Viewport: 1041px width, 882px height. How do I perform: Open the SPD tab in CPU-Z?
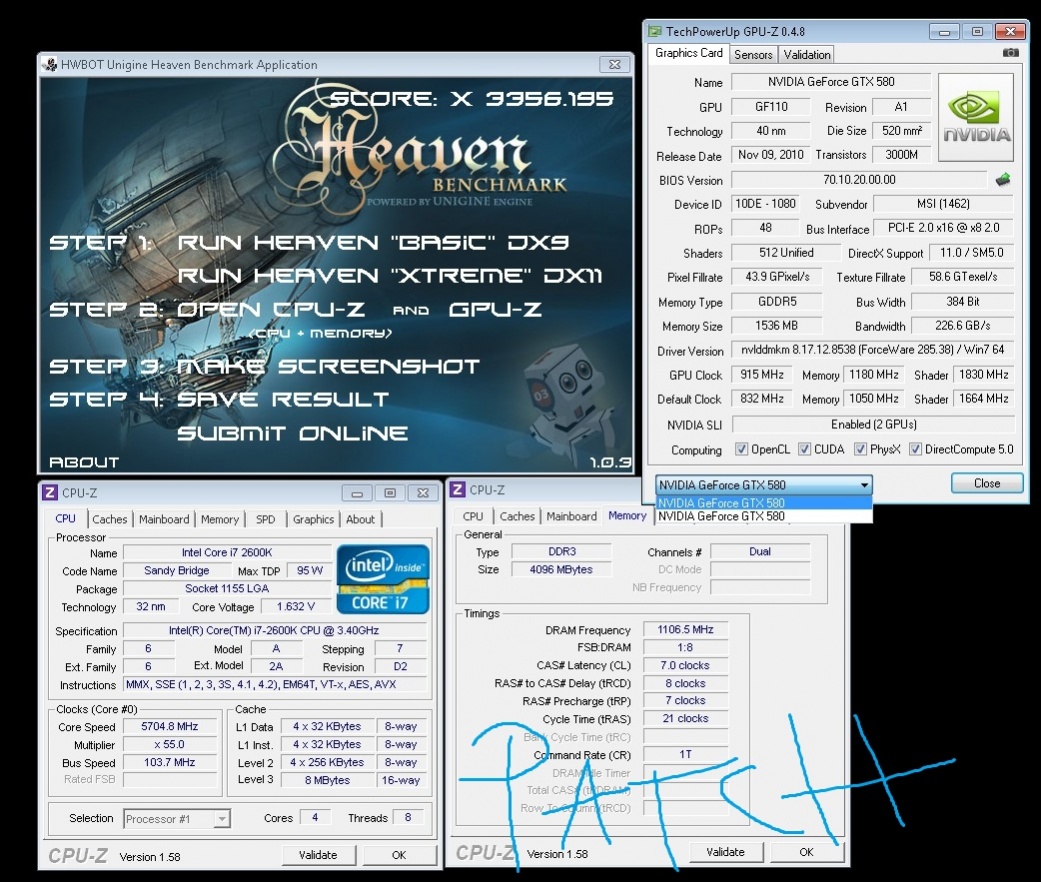pyautogui.click(x=265, y=519)
